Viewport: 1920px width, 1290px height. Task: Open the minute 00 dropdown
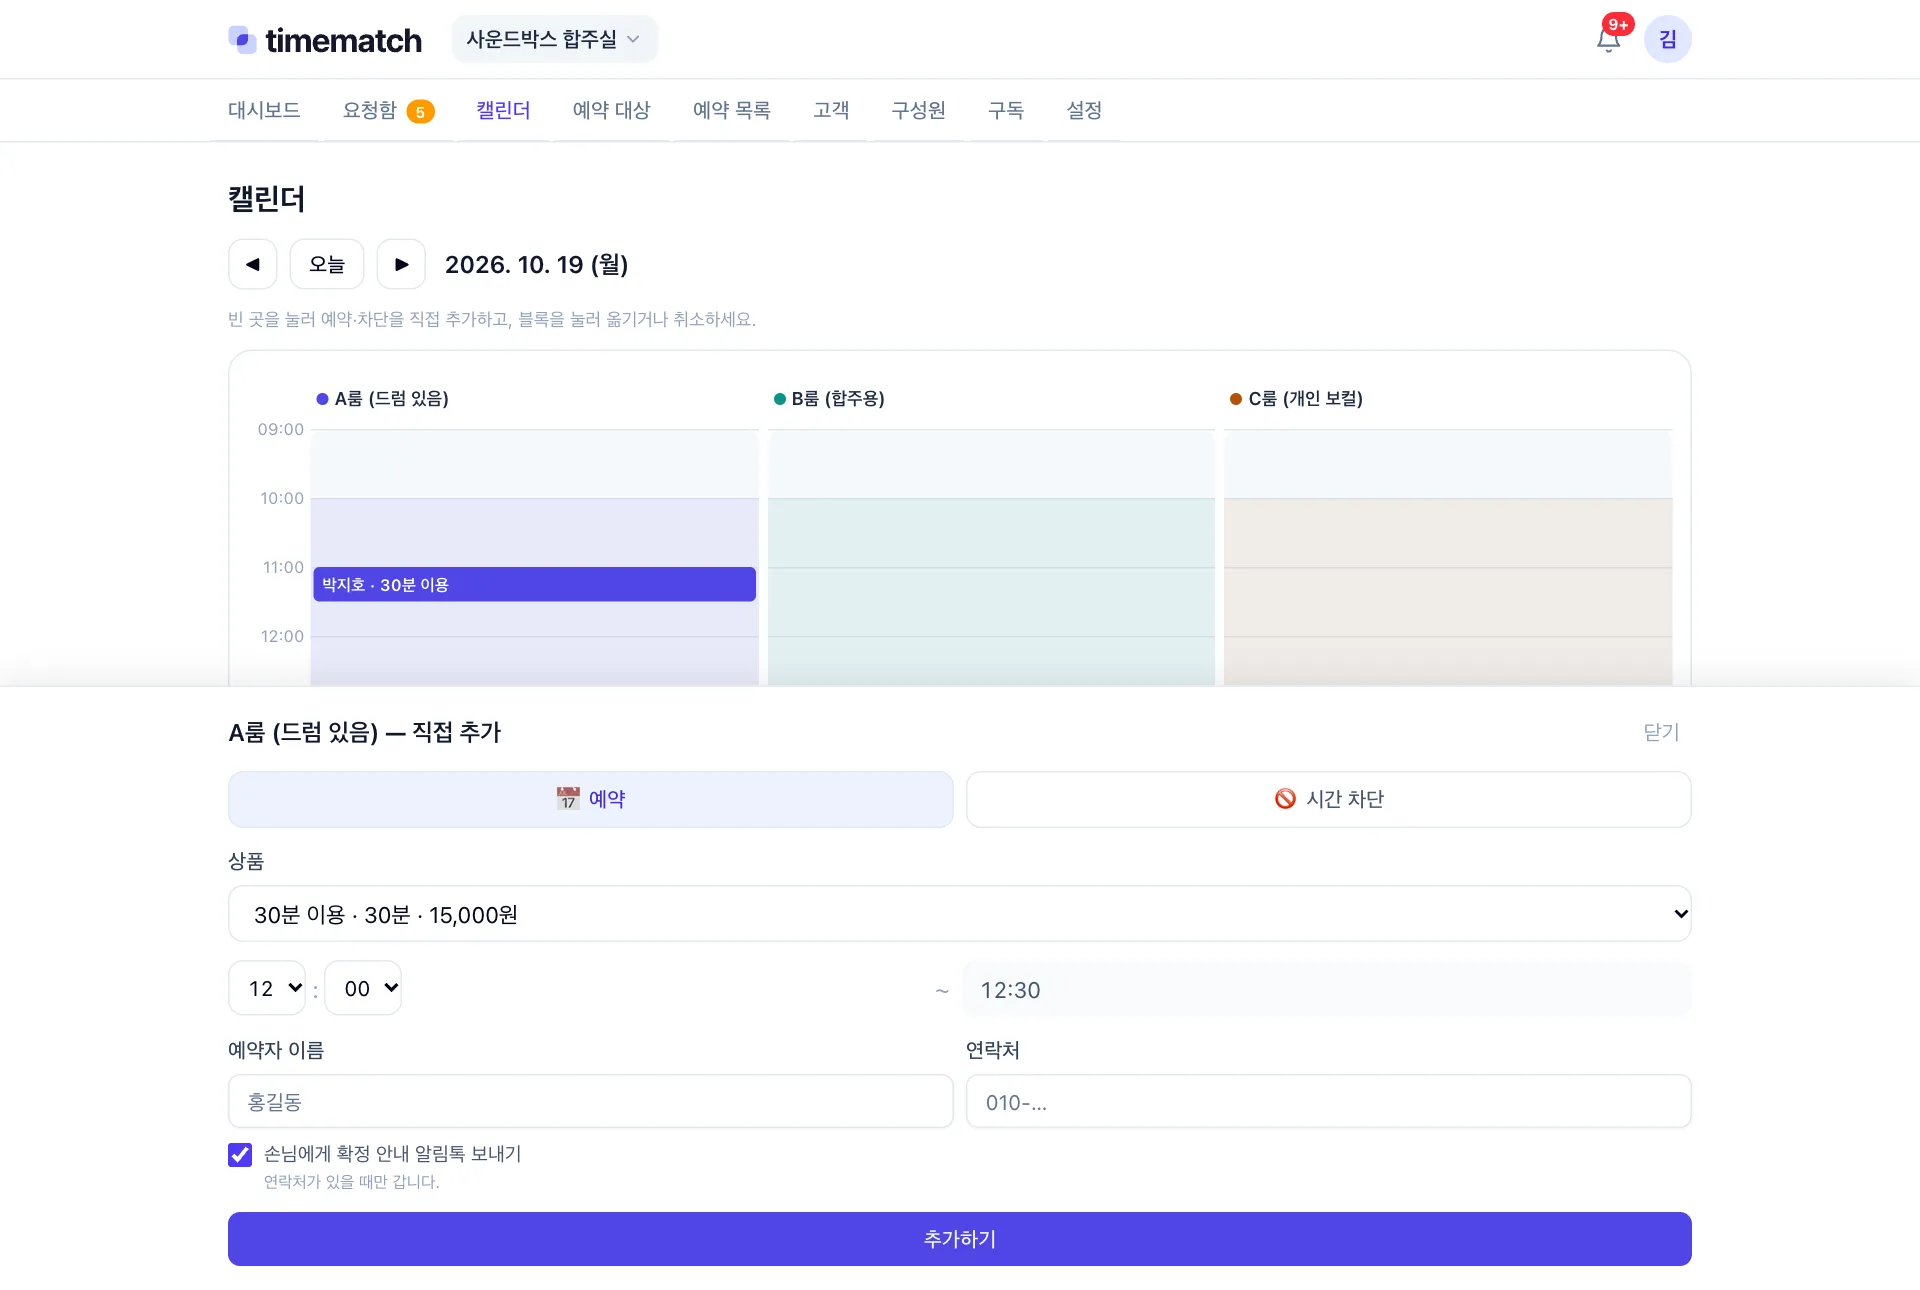(x=363, y=988)
